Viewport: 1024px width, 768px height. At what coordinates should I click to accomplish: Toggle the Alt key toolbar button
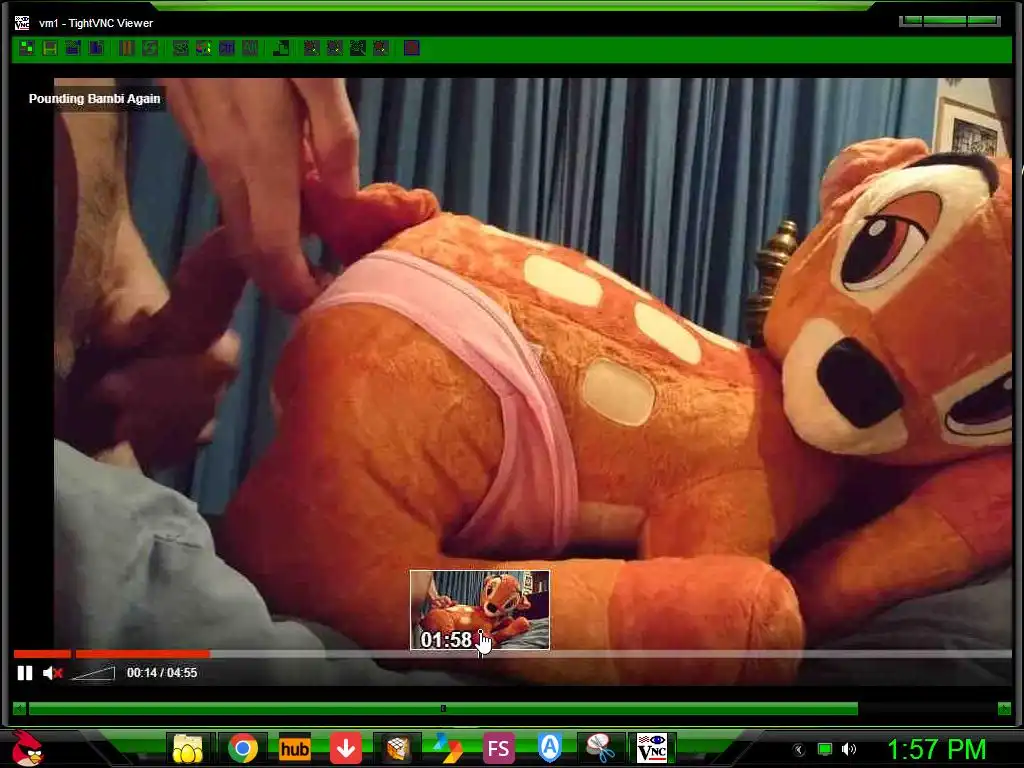(x=250, y=48)
